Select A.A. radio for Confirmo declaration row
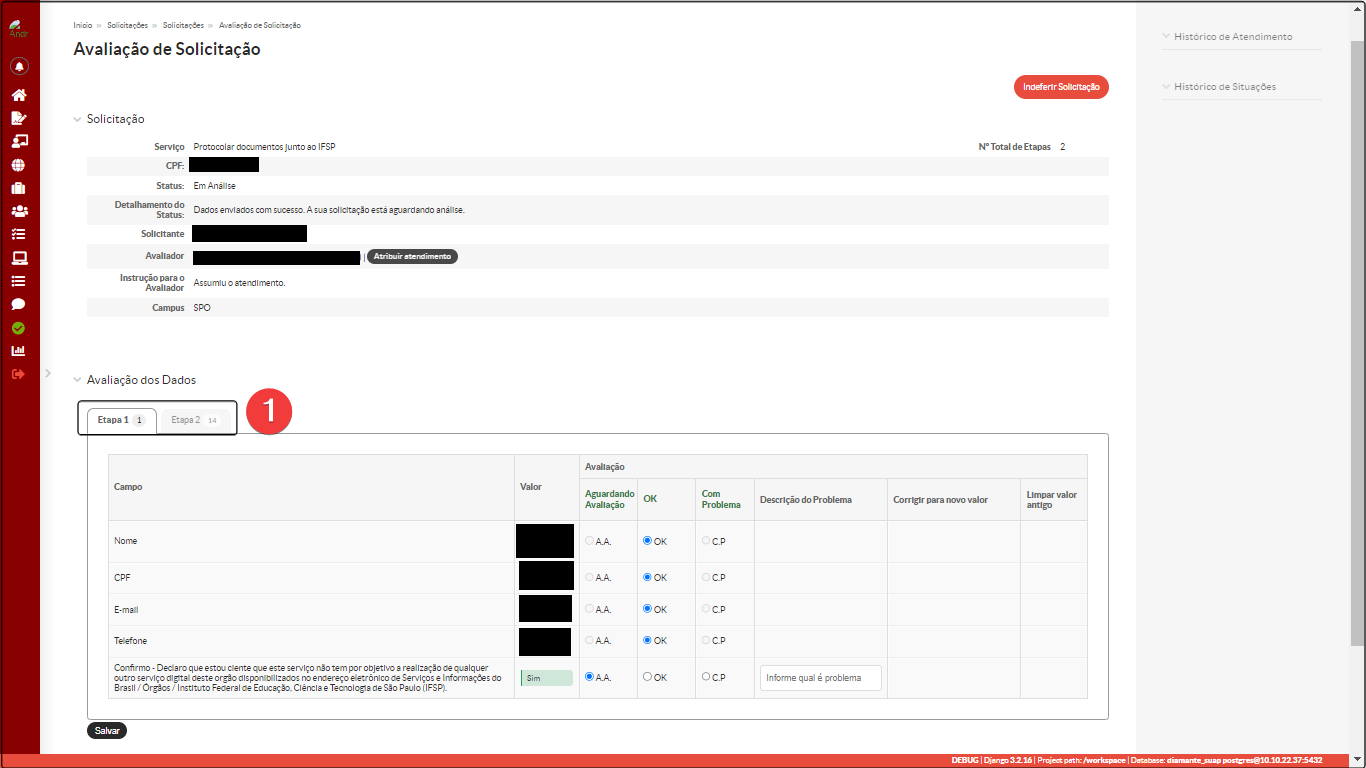The height and width of the screenshot is (768, 1366). tap(589, 677)
